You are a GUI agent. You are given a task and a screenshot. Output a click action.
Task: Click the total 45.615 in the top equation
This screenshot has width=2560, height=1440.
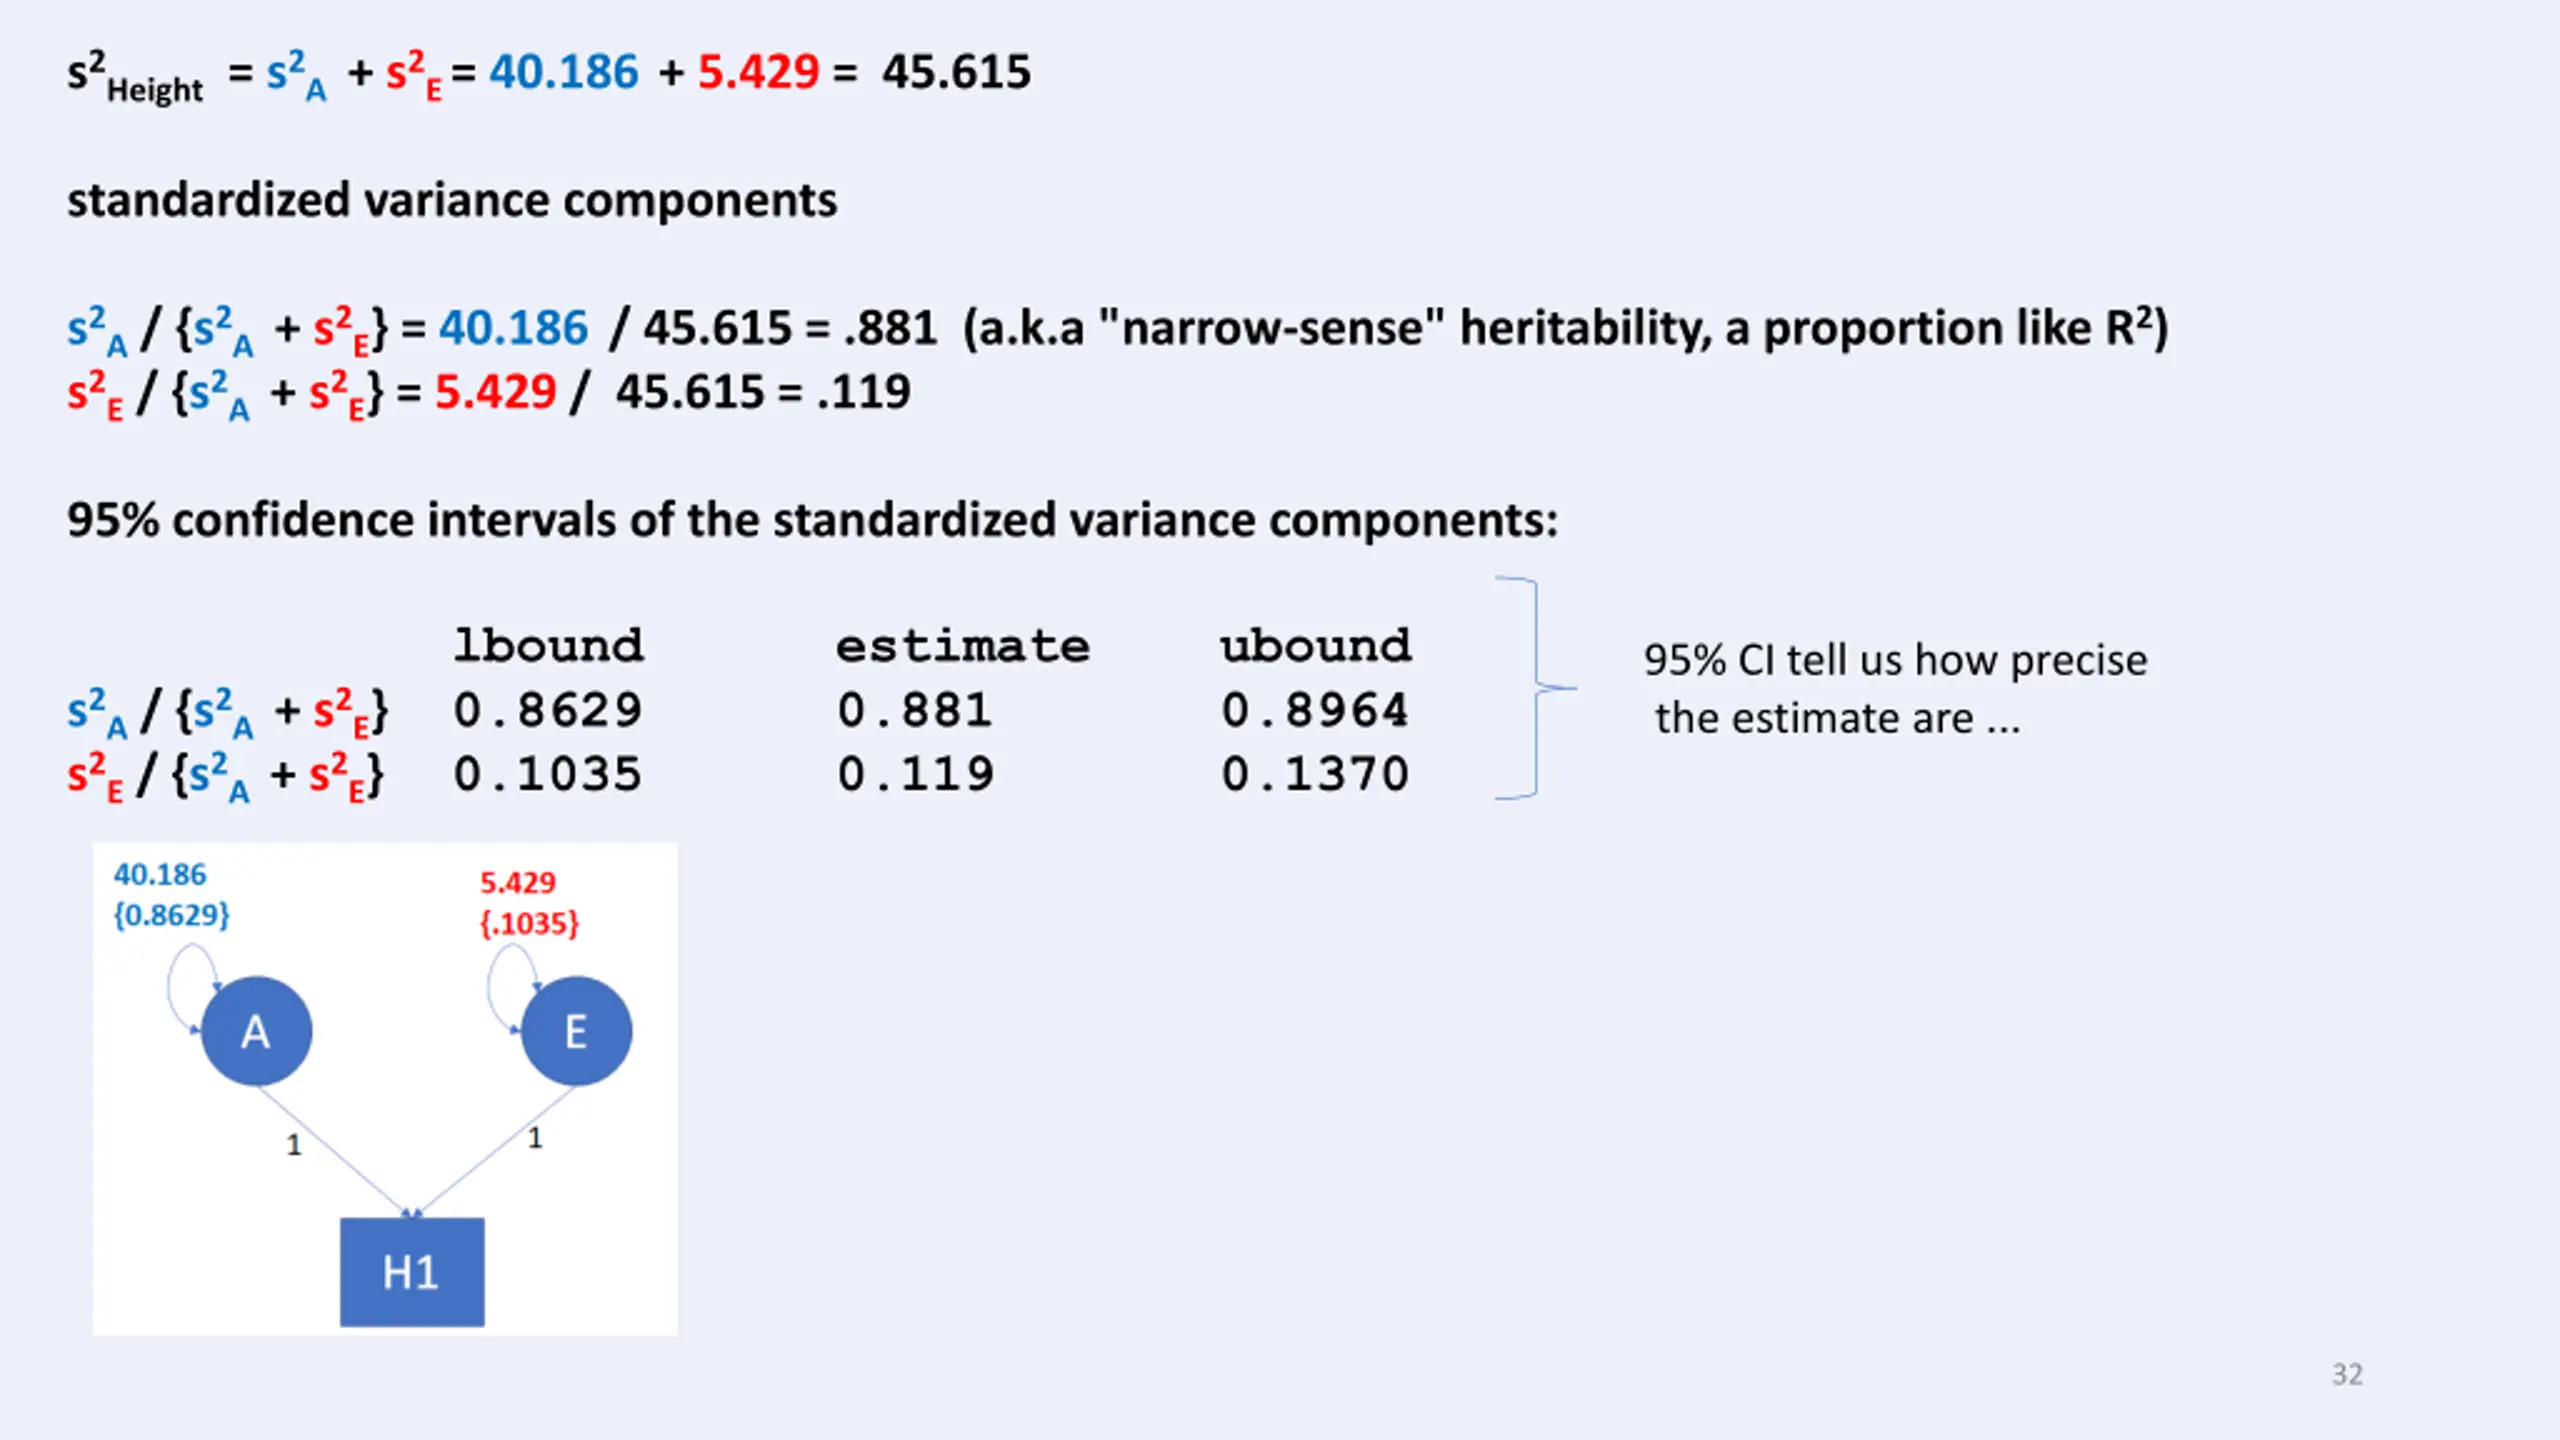point(956,72)
